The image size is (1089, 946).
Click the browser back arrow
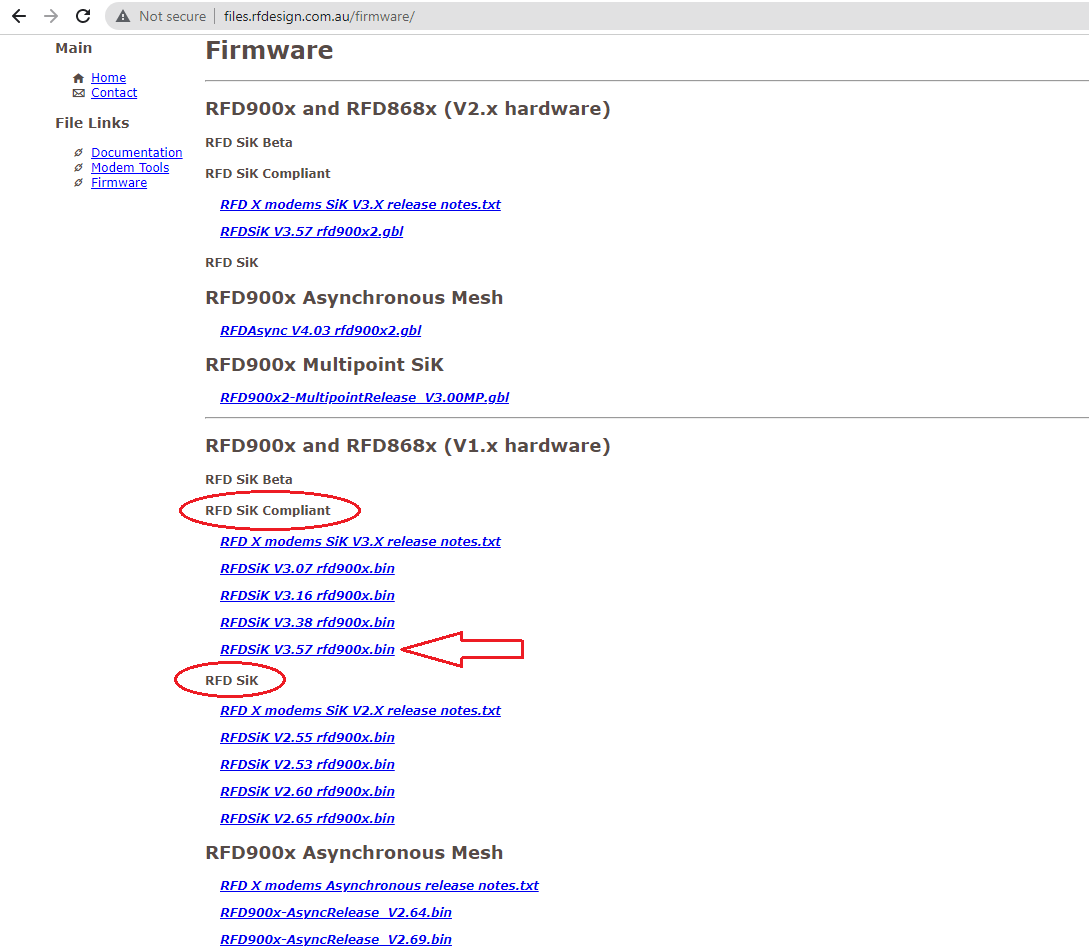click(x=19, y=16)
